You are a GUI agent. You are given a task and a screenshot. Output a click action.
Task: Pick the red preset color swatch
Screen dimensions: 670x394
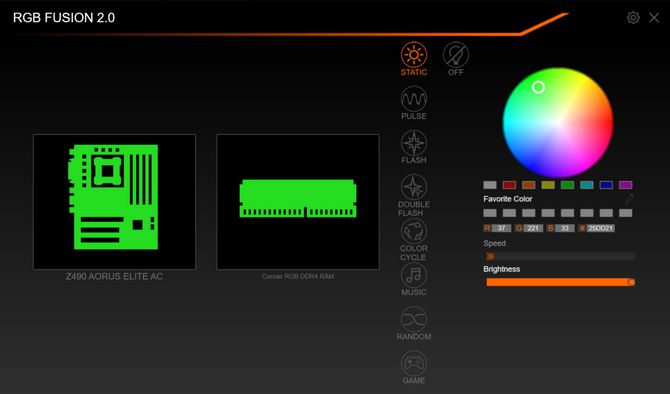509,185
